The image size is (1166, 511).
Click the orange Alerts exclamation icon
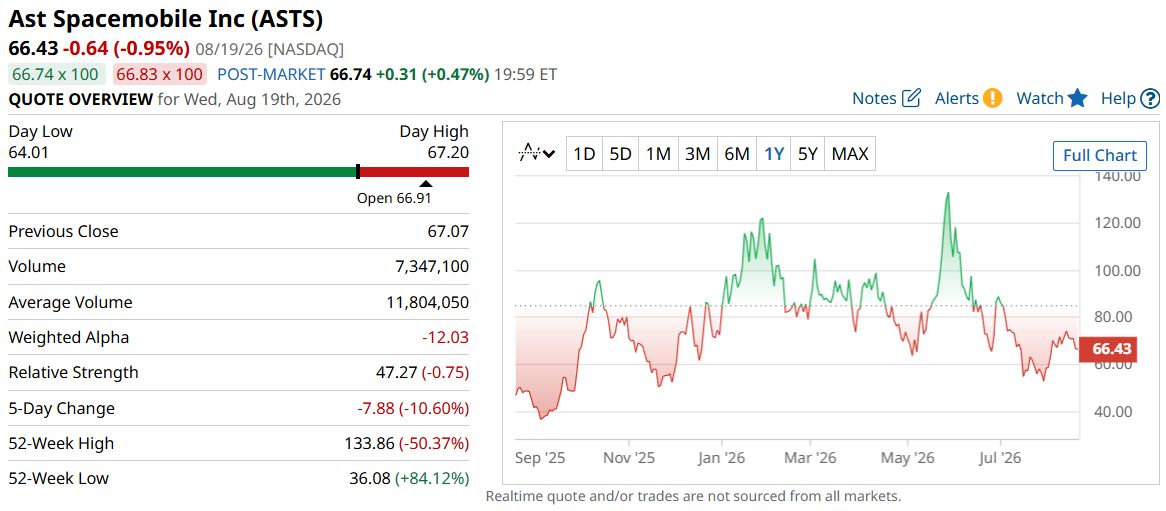(992, 98)
